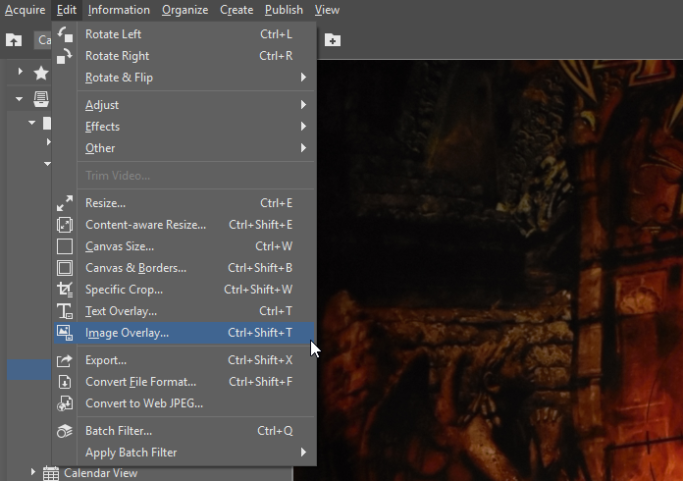
Task: Choose Rotate Left from Edit menu
Action: [184, 34]
